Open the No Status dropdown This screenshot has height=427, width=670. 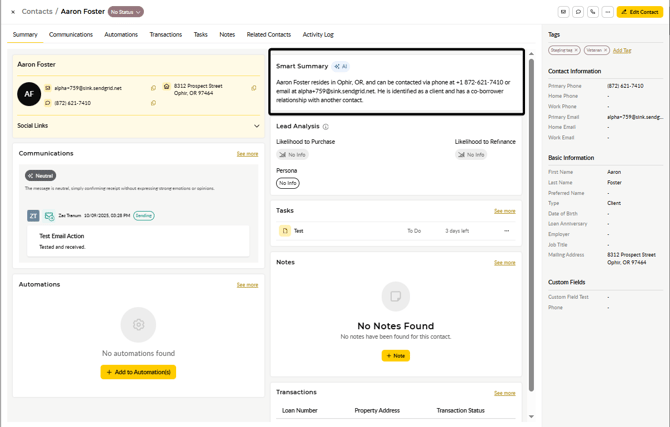(125, 12)
